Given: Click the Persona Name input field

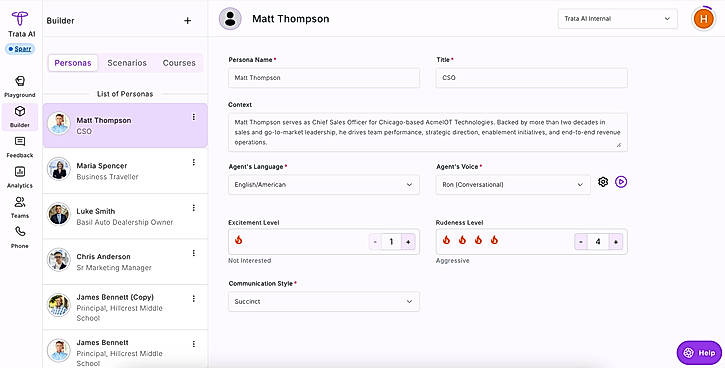Looking at the screenshot, I should coord(324,78).
